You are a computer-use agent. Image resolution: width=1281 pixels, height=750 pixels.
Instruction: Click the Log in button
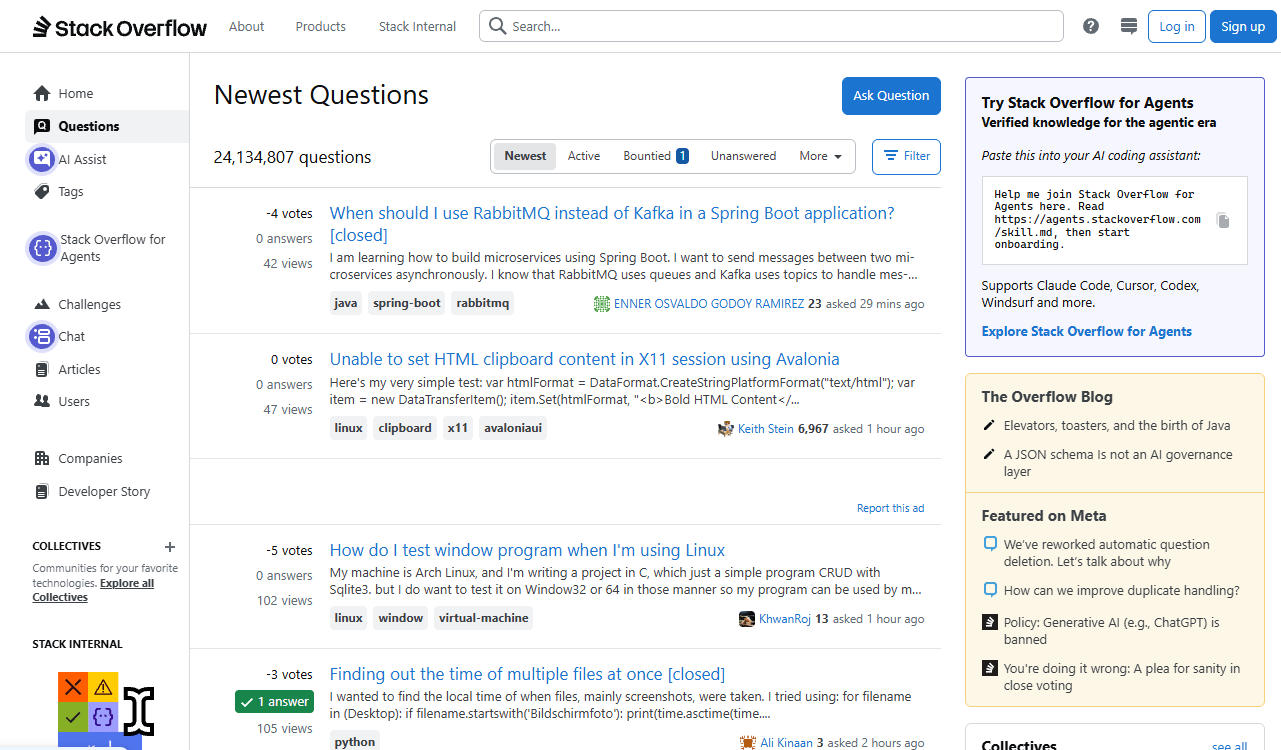(1177, 27)
